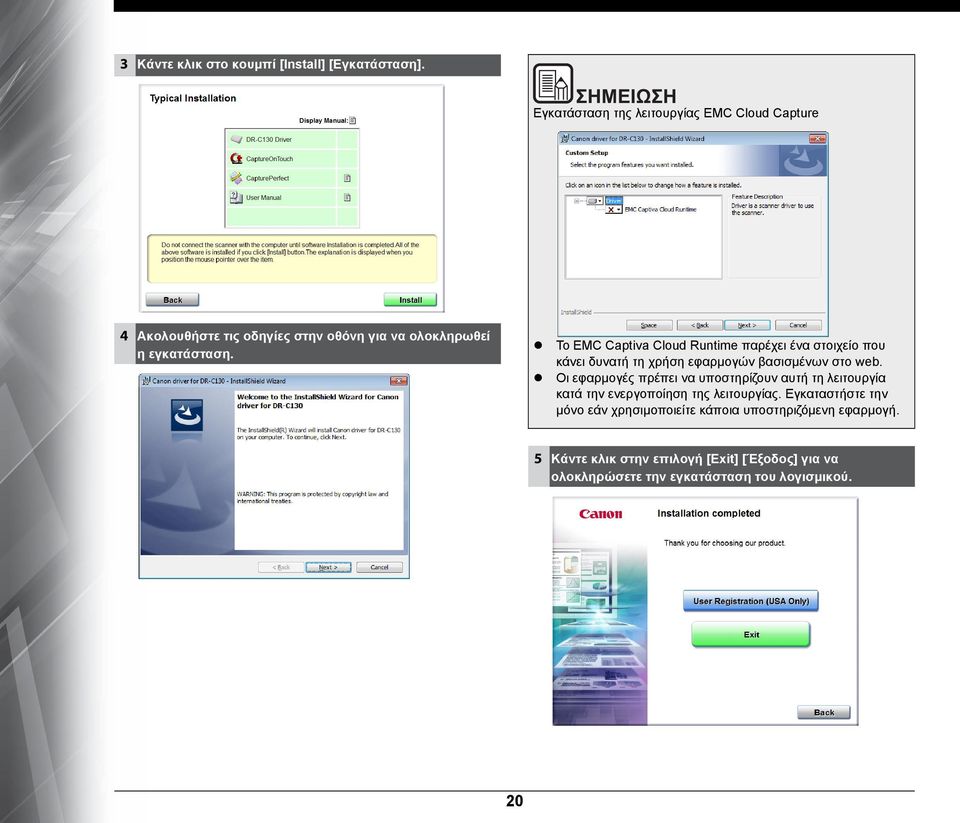
Task: Click User Registration (USA Only) button
Action: [751, 601]
